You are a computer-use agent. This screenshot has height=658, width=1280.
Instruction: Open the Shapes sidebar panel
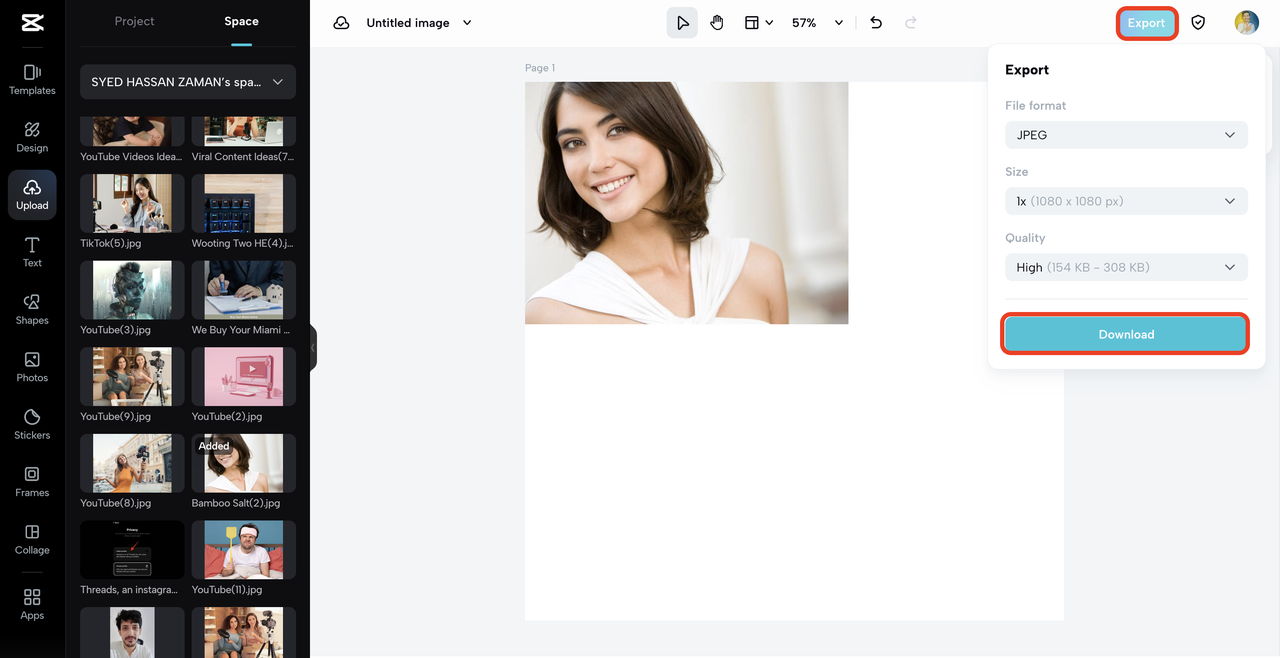point(32,309)
